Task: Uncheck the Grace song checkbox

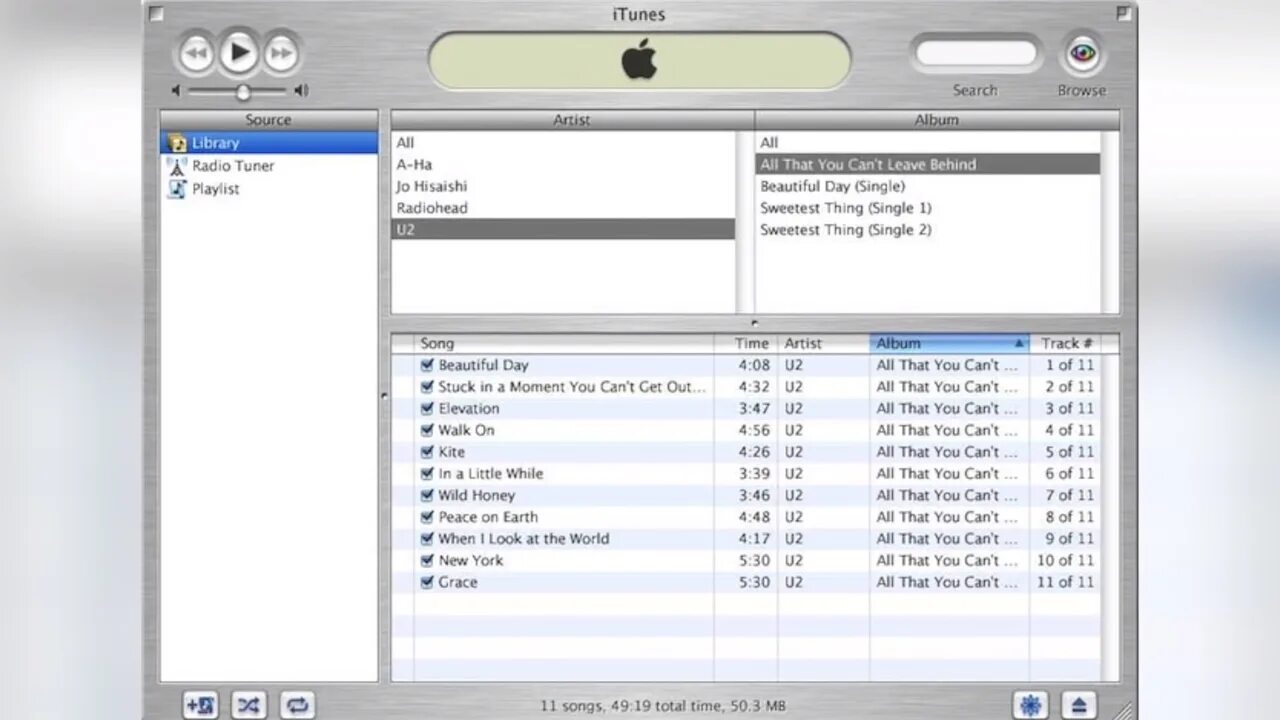Action: tap(427, 582)
